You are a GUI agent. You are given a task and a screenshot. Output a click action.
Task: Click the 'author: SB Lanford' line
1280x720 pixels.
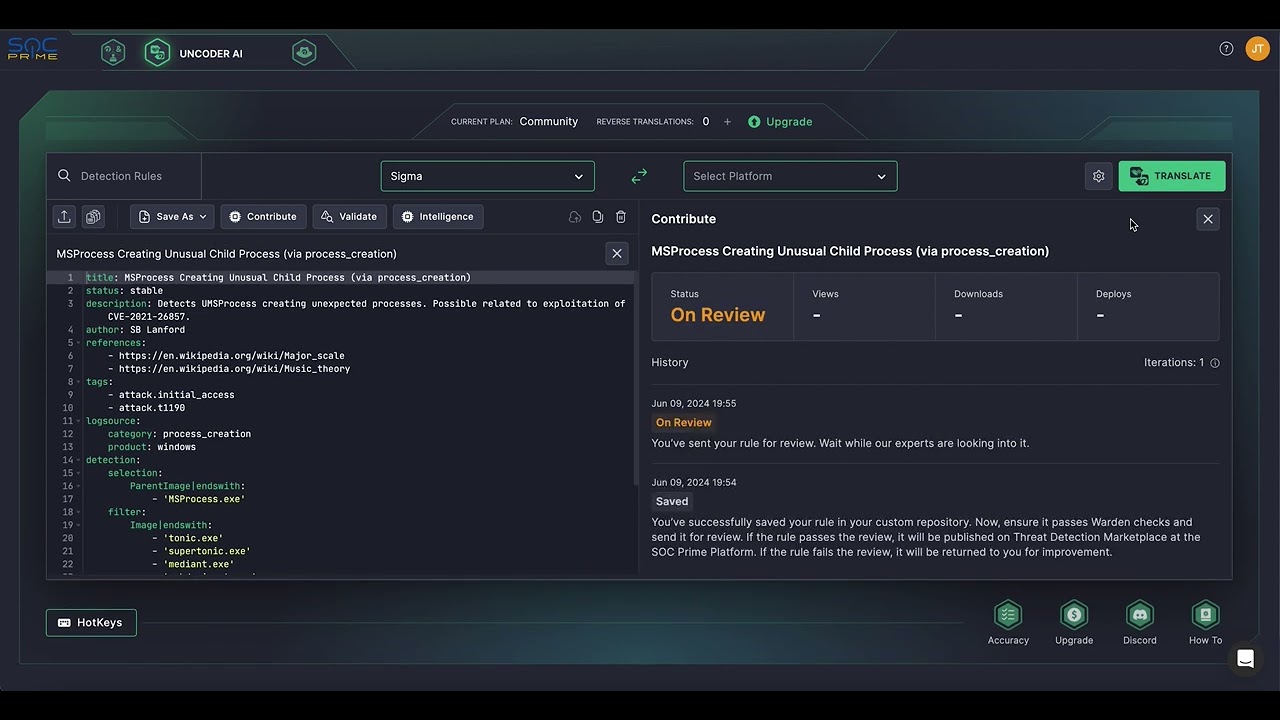click(x=135, y=330)
